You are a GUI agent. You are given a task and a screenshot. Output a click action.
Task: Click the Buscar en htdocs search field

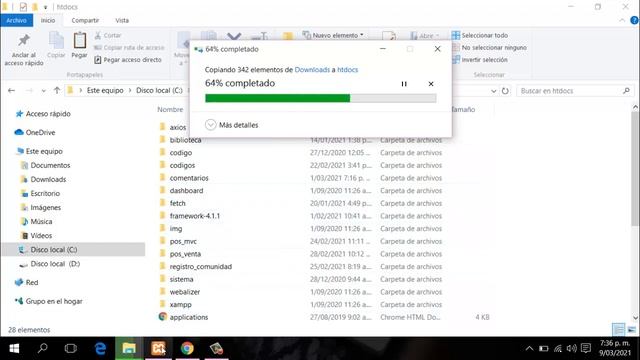[x=575, y=91]
